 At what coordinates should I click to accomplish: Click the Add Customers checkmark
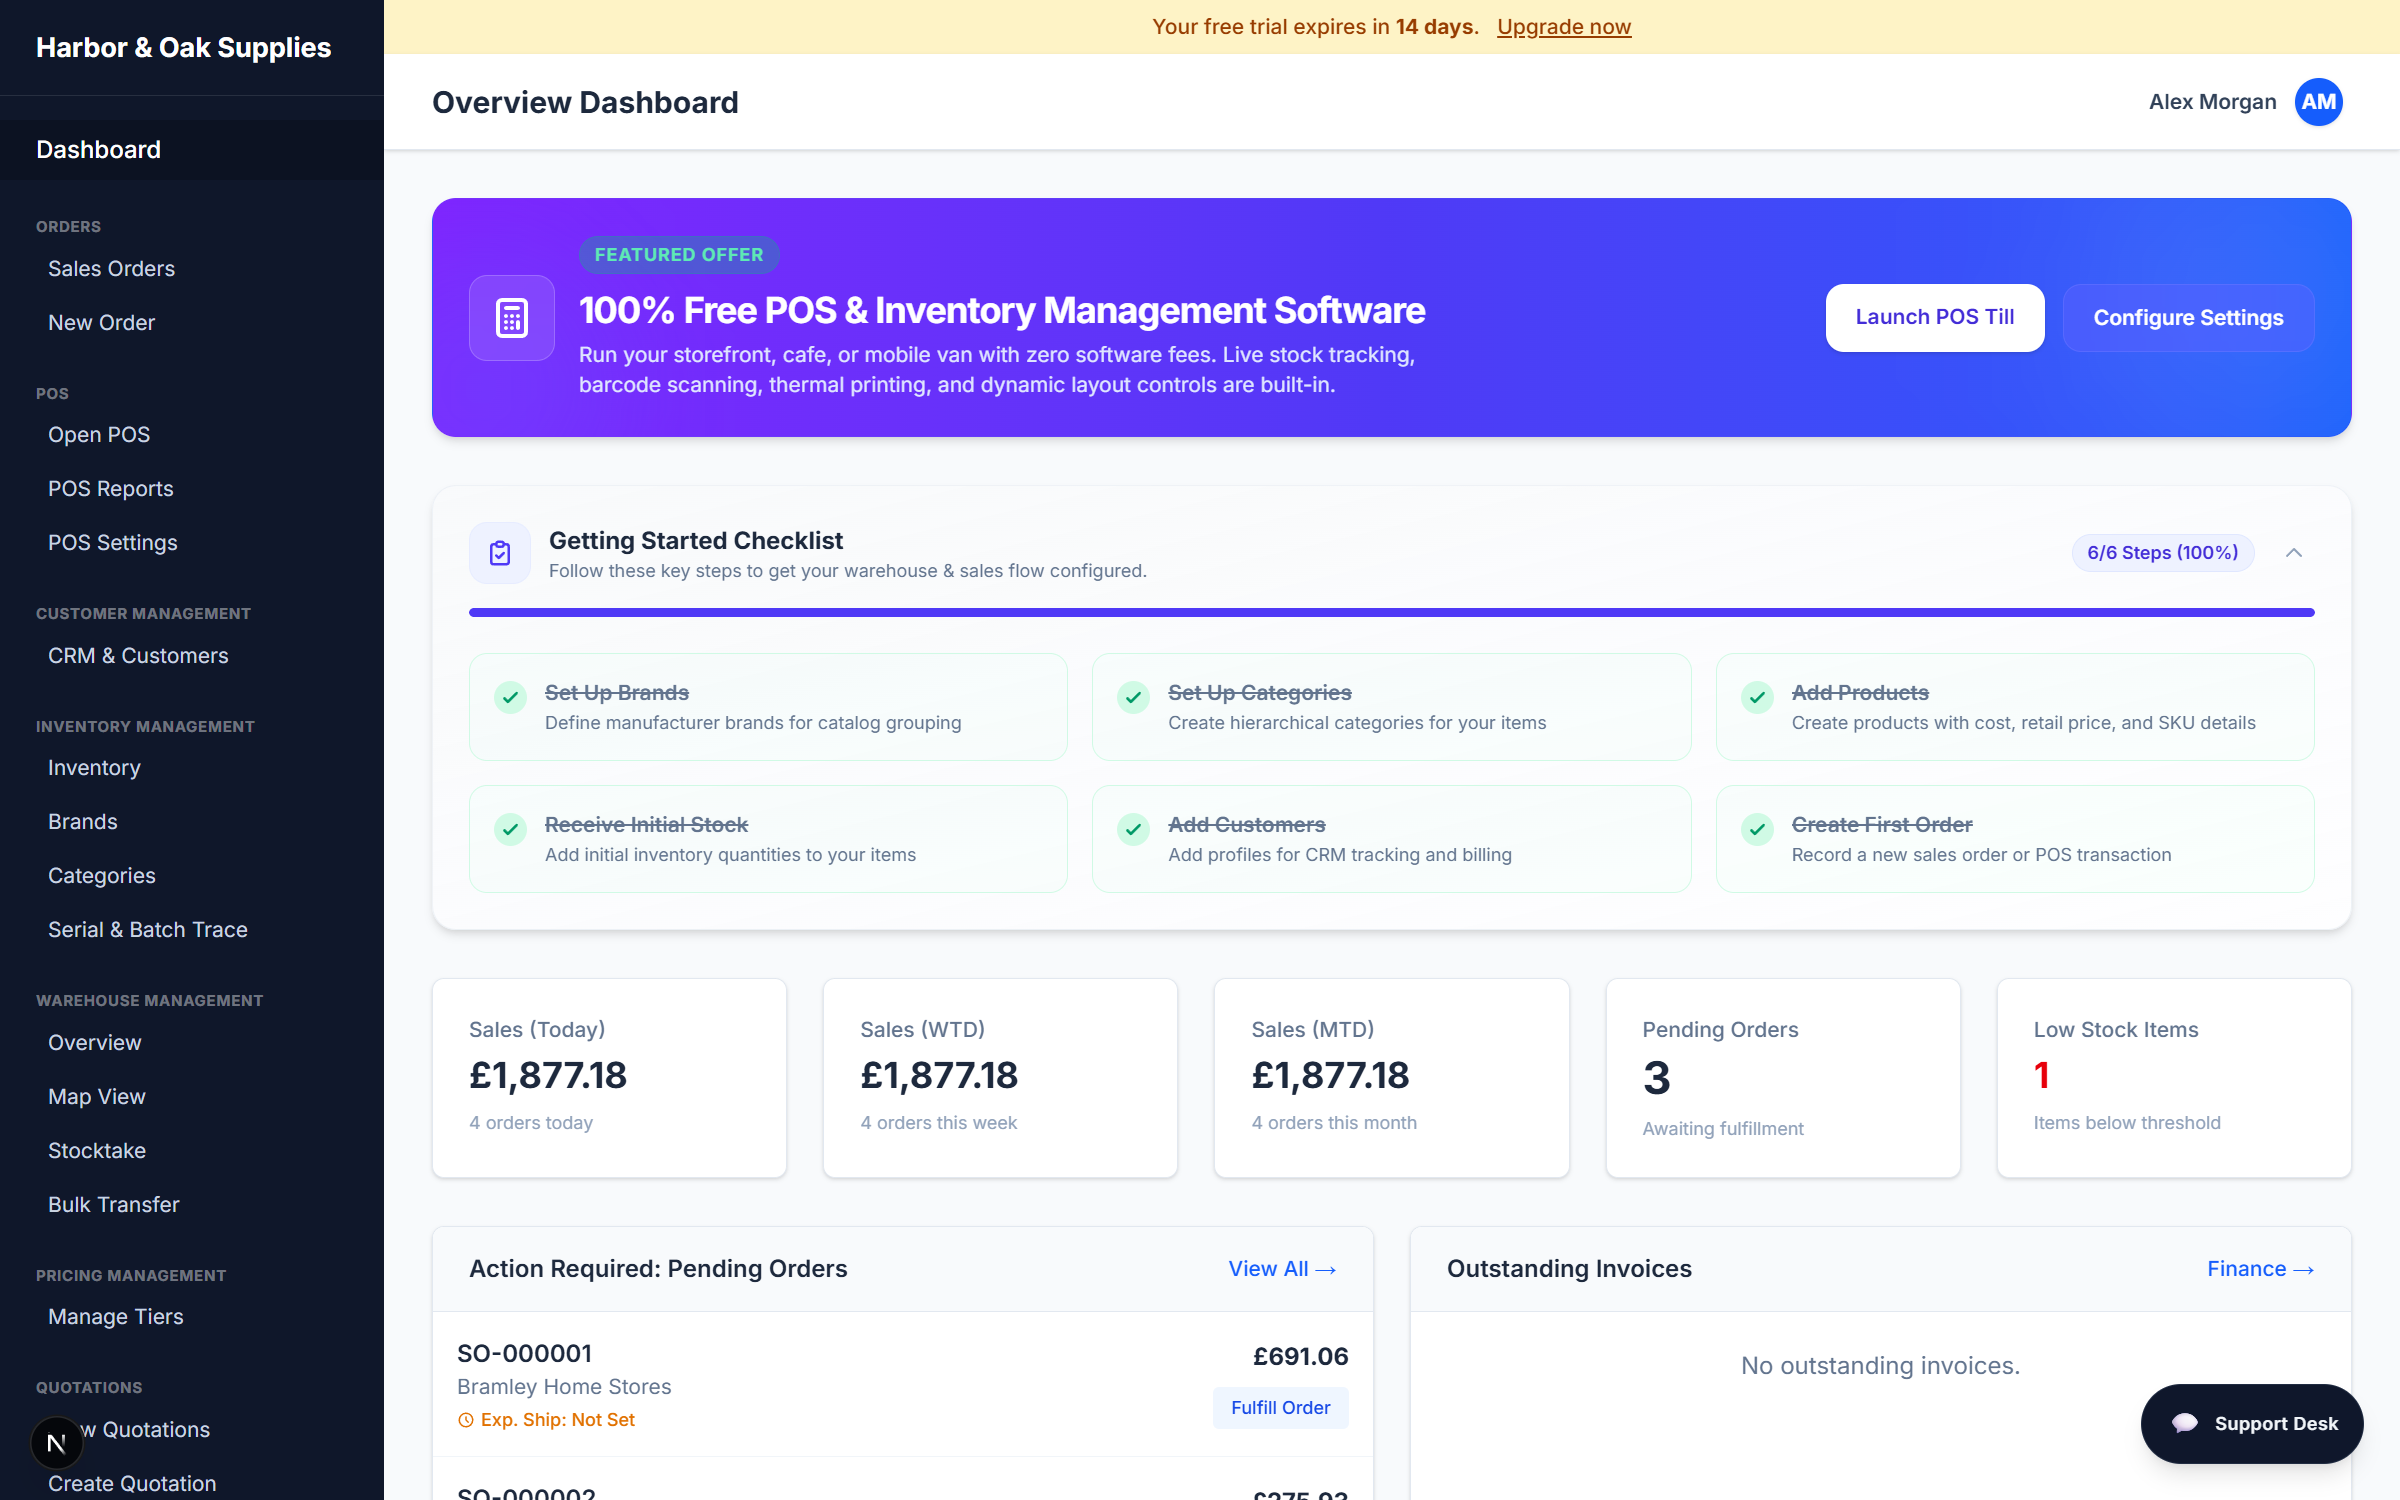pyautogui.click(x=1134, y=828)
